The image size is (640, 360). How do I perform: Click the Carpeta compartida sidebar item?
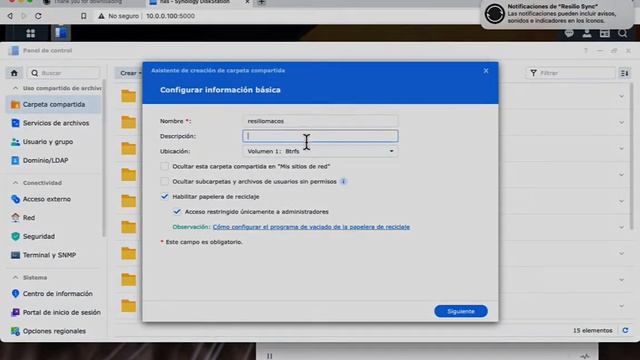point(54,104)
